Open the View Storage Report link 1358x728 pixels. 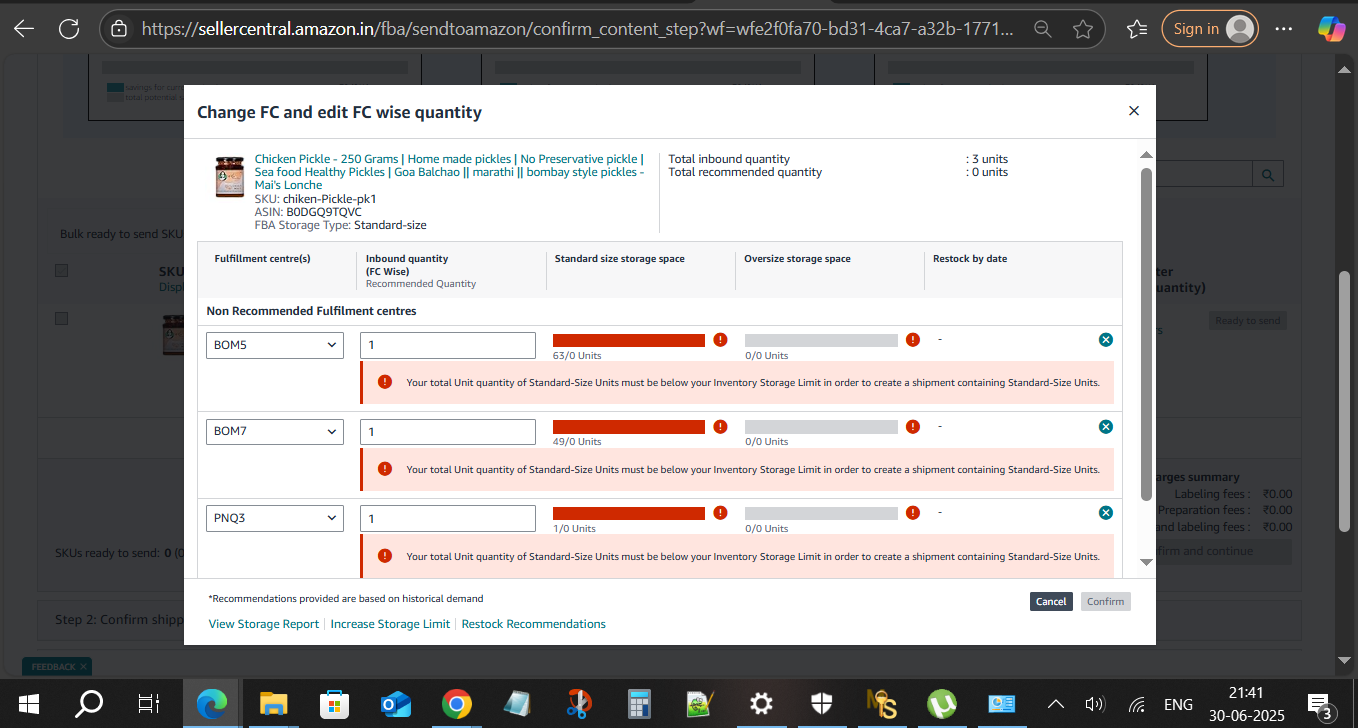(x=264, y=624)
